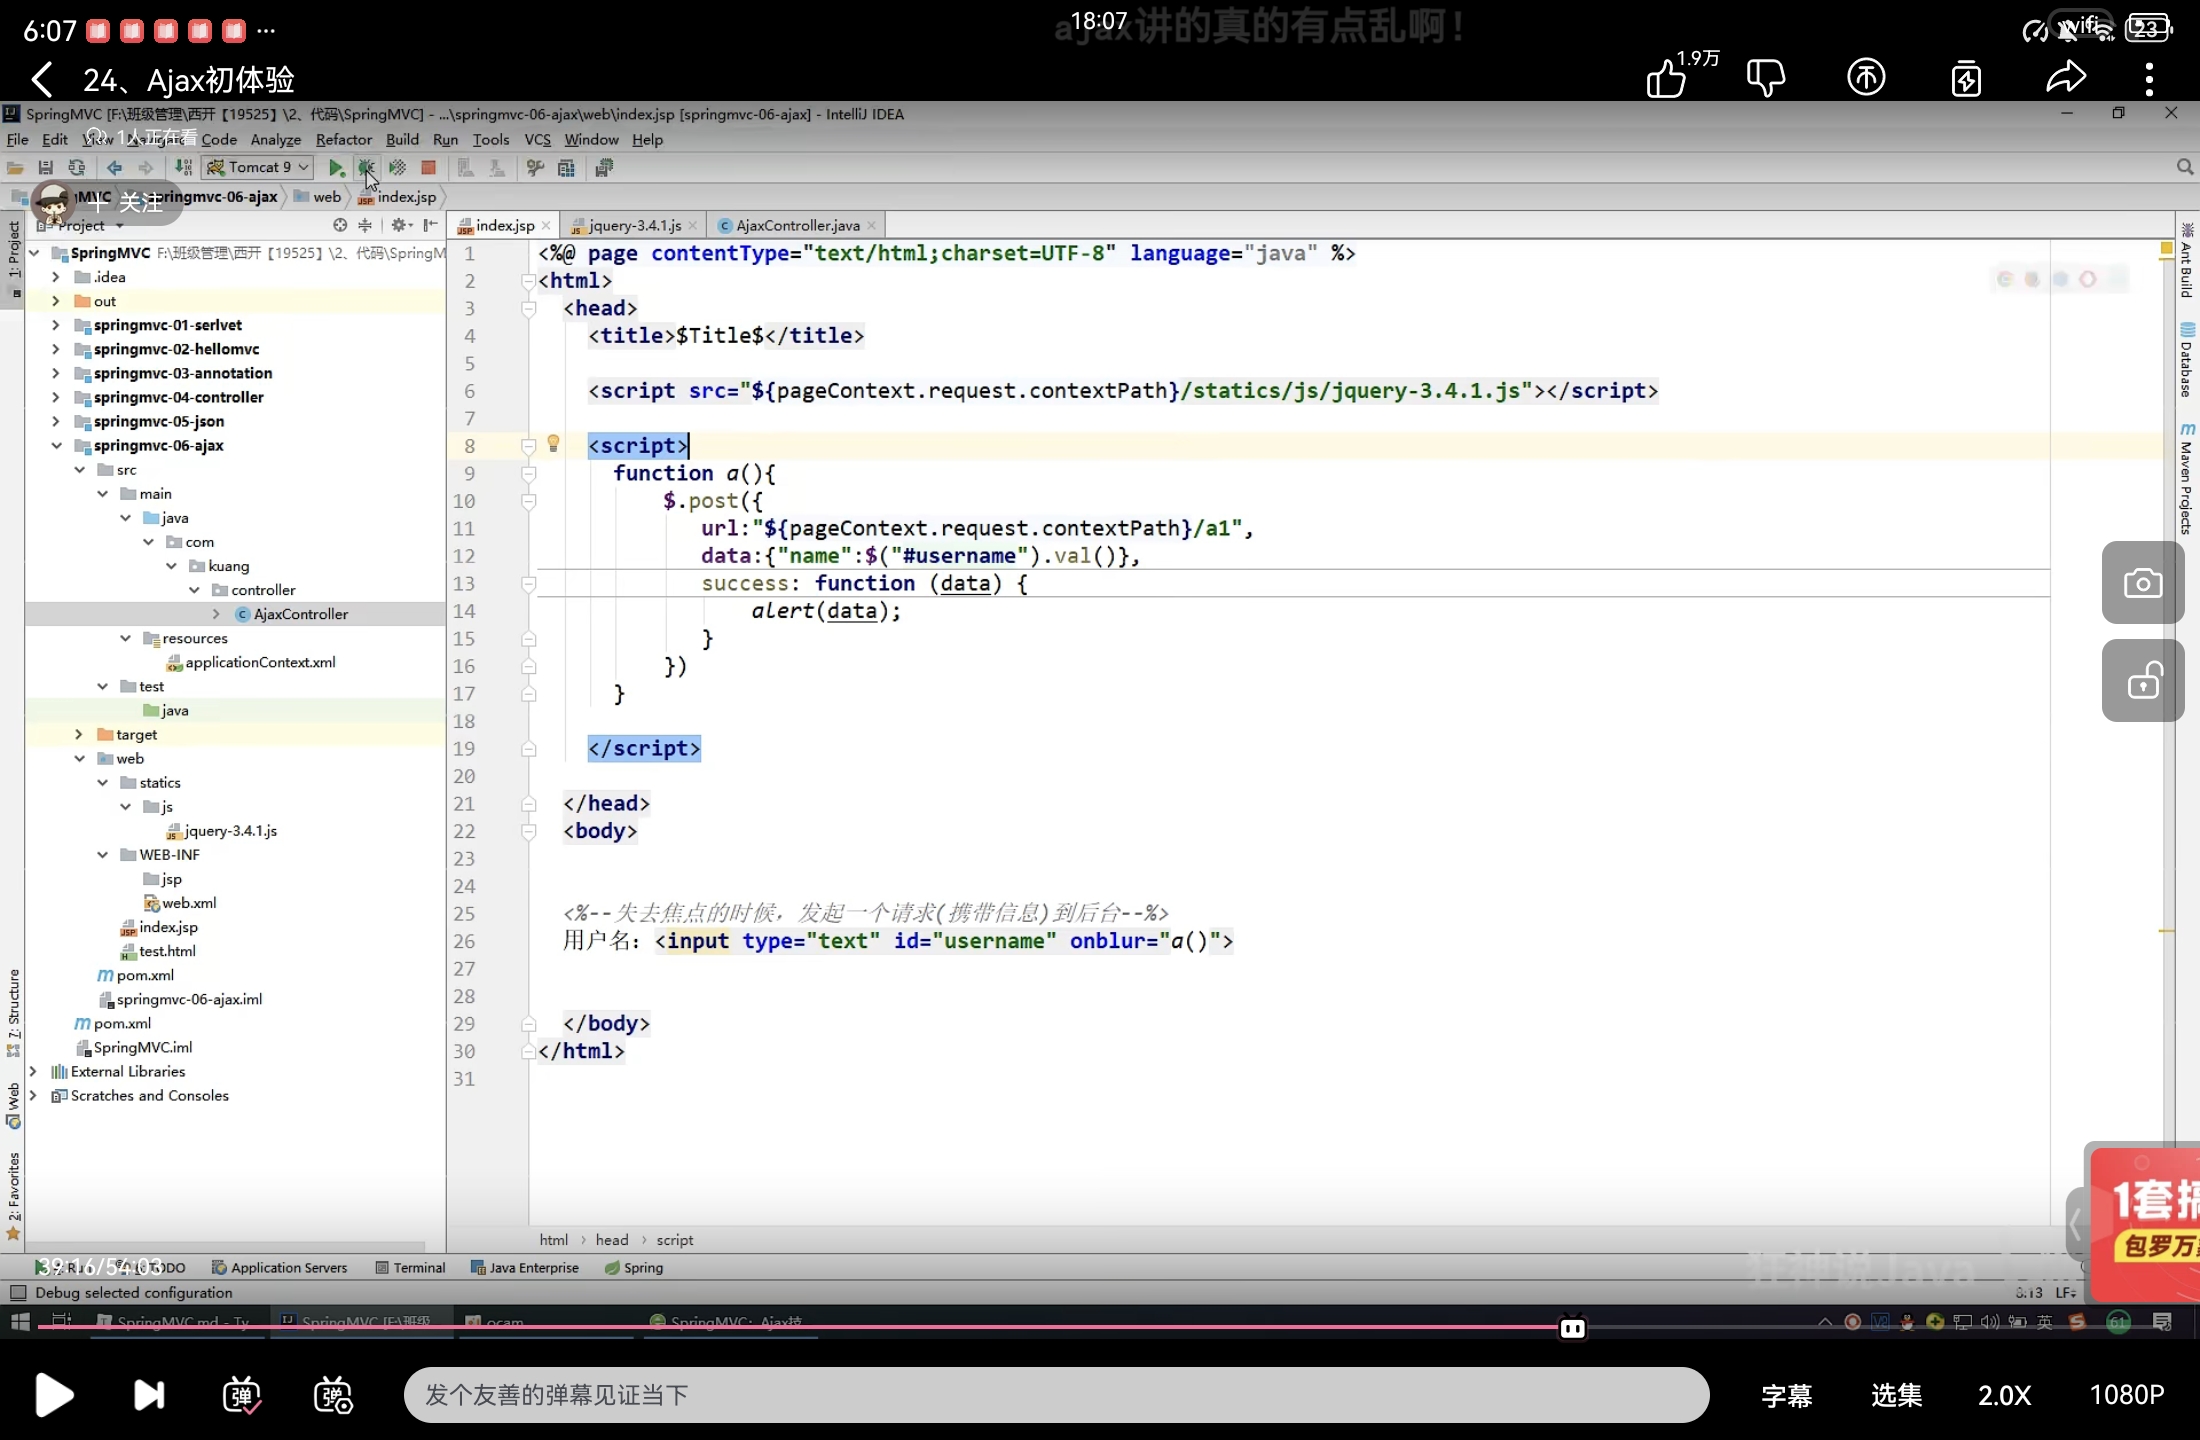
Task: Collapse the springmvc-06-ajax module
Action: pyautogui.click(x=56, y=445)
